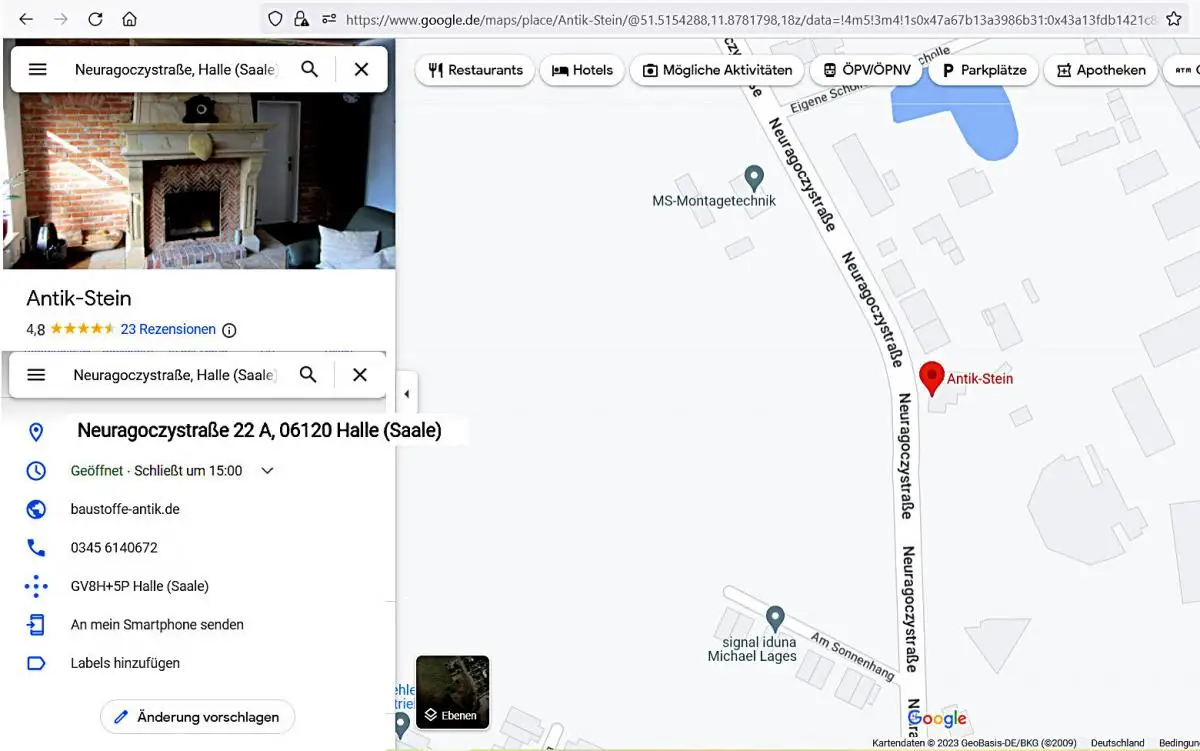Click the info icon beside the reviews count
The height and width of the screenshot is (751, 1200).
(229, 330)
